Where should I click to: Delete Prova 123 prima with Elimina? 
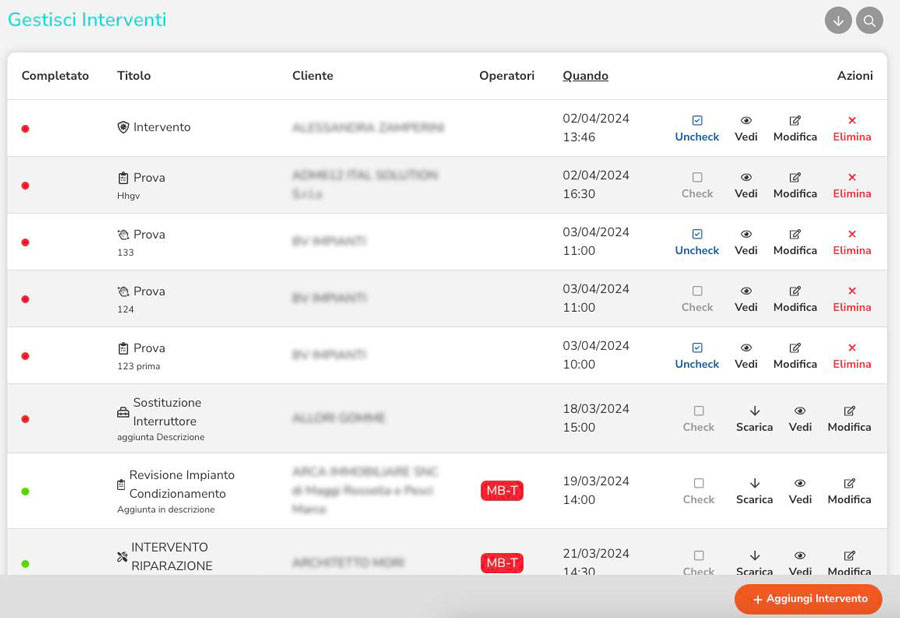852,356
